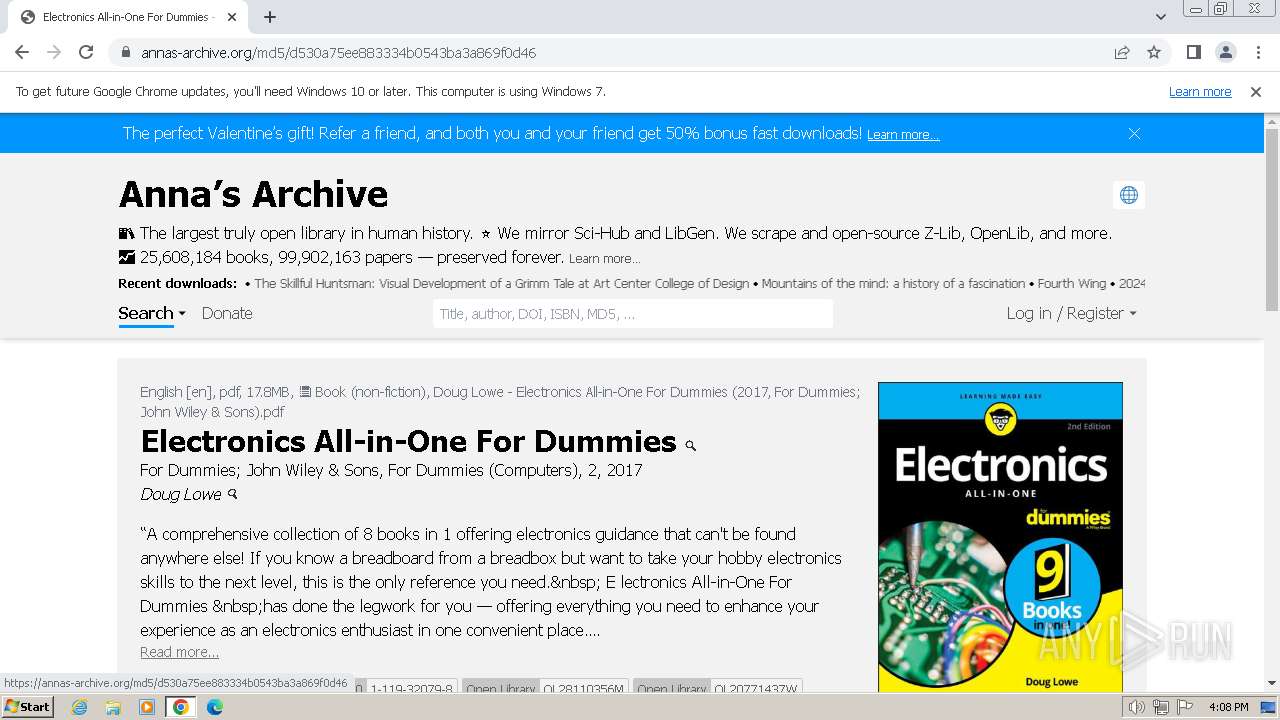Open Windows Media Player from taskbar

click(x=147, y=707)
